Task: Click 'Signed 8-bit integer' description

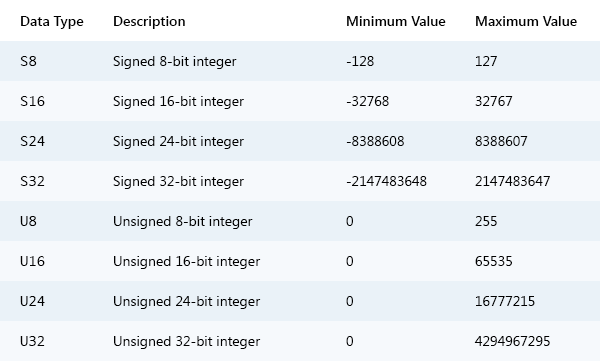Action: point(174,62)
